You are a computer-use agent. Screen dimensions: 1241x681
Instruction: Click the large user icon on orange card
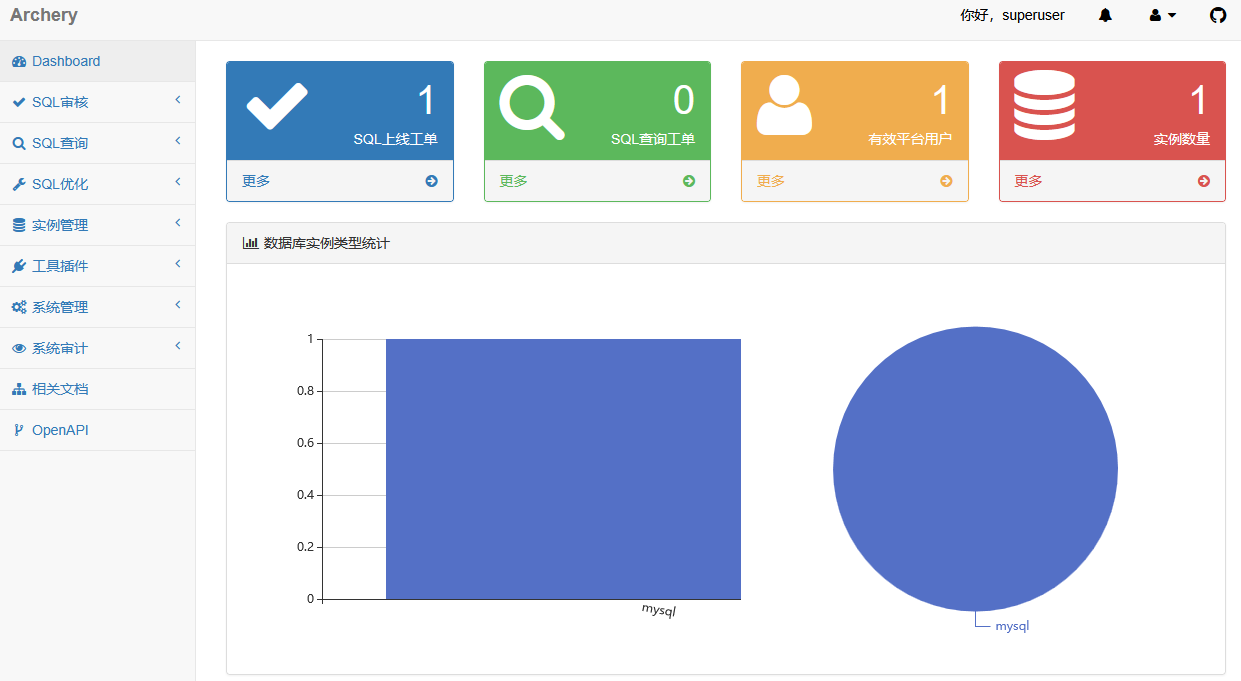point(785,105)
